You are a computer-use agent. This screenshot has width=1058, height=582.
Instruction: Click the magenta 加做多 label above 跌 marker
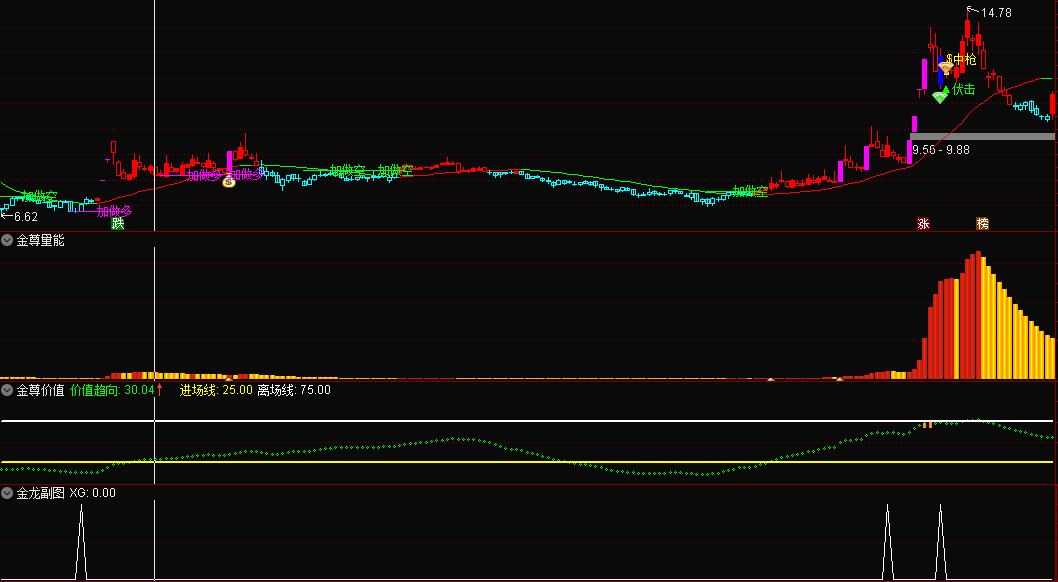point(114,211)
